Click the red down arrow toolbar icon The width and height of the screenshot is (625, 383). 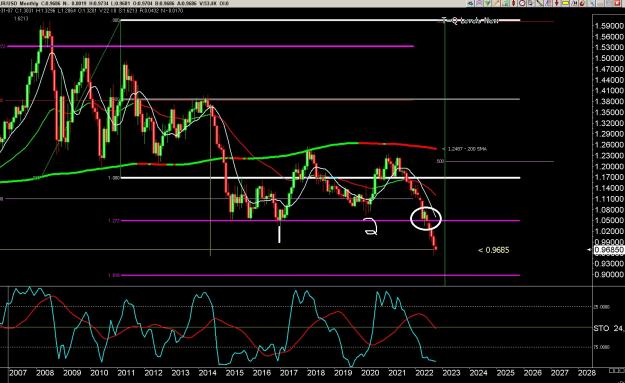click(x=556, y=3)
